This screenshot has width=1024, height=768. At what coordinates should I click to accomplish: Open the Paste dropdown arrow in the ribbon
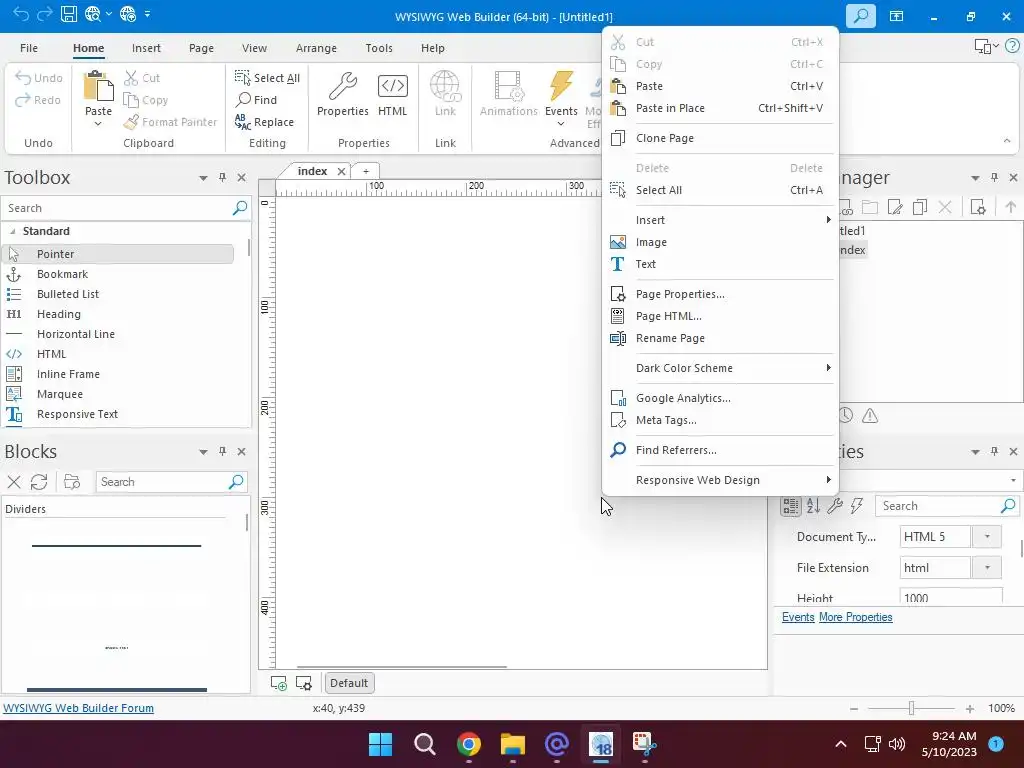click(98, 123)
